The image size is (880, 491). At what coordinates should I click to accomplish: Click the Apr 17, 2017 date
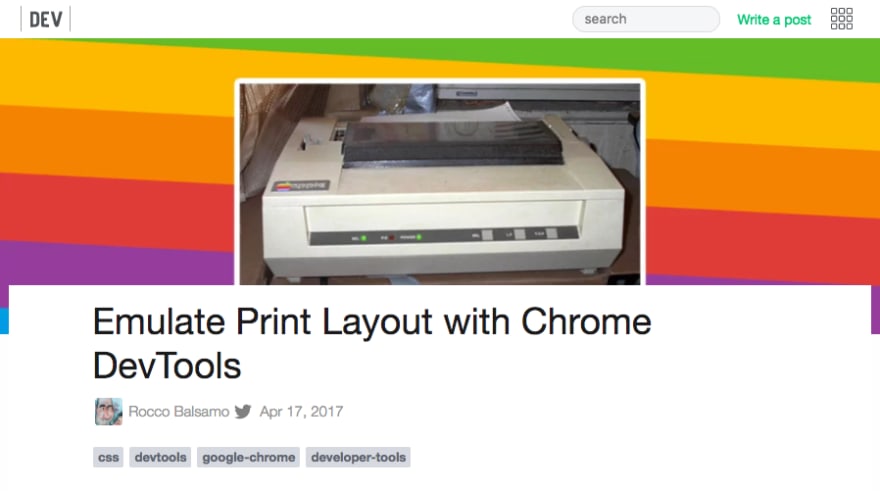[301, 411]
